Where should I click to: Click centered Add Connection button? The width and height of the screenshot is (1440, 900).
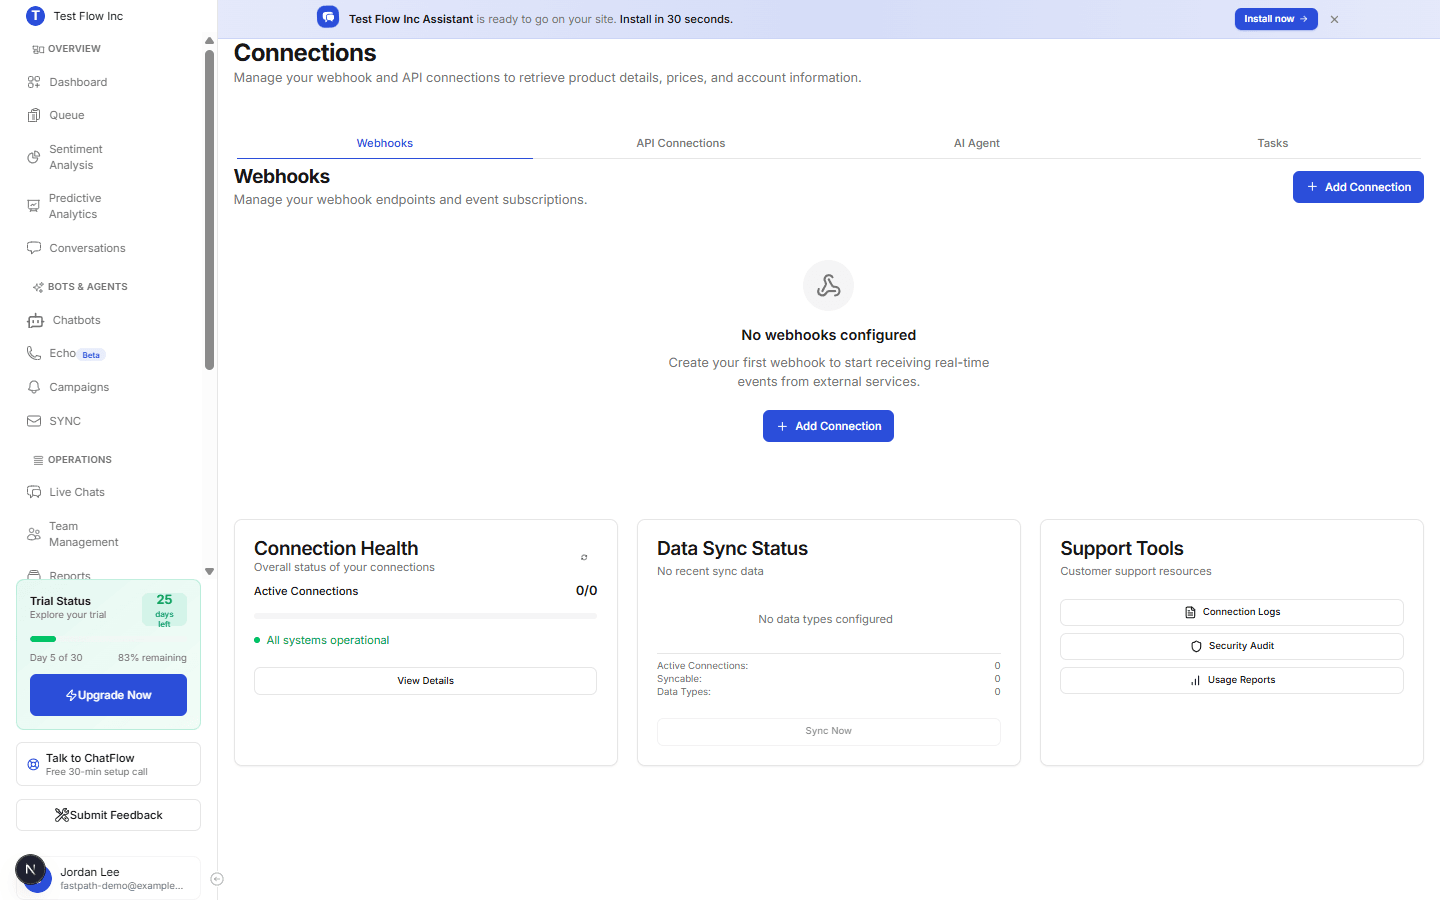(828, 426)
